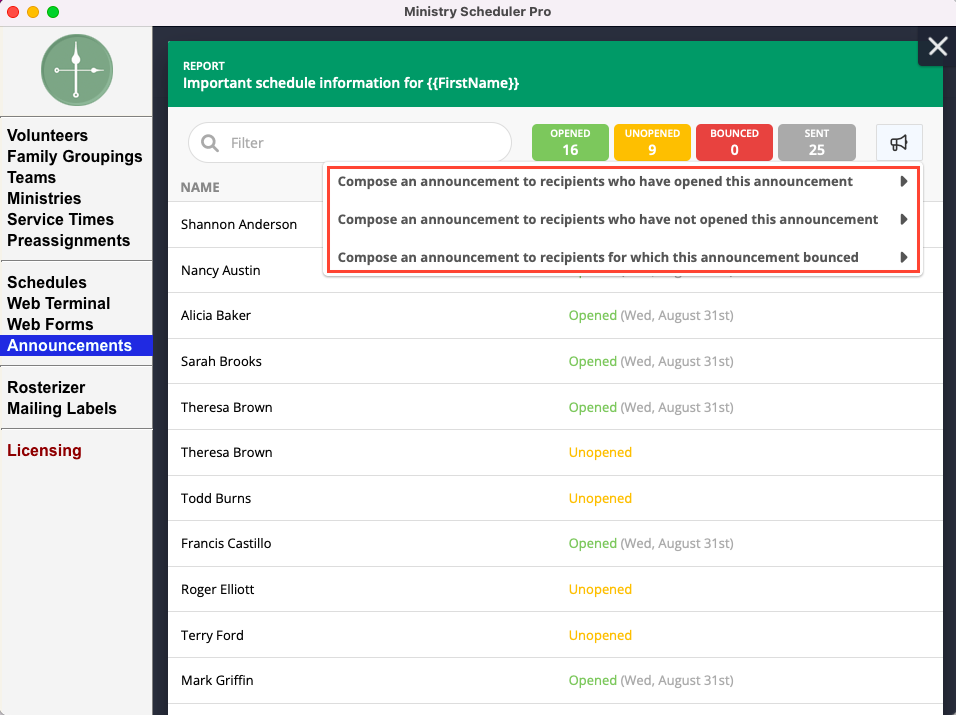Toggle the yellow Unopened 9 filter
The height and width of the screenshot is (715, 956).
tap(652, 143)
